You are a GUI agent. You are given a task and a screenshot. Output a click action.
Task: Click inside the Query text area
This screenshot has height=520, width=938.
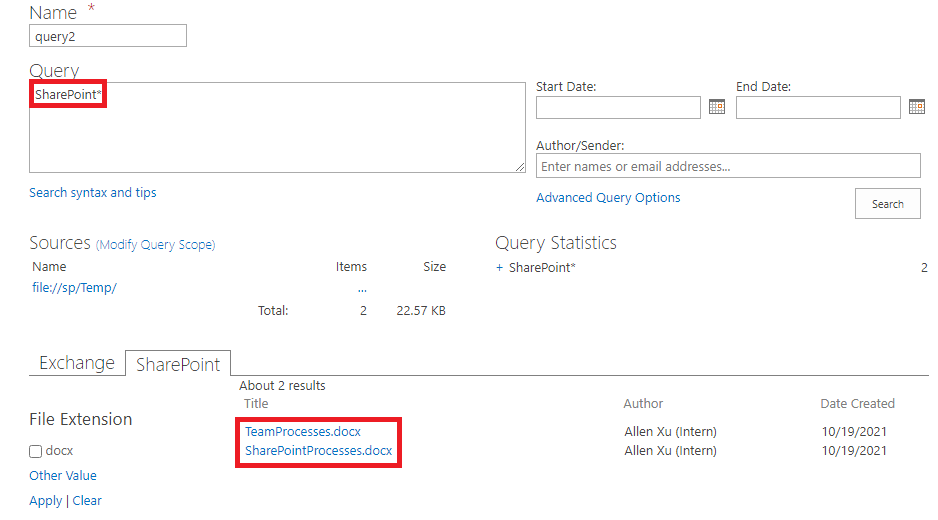(x=278, y=127)
